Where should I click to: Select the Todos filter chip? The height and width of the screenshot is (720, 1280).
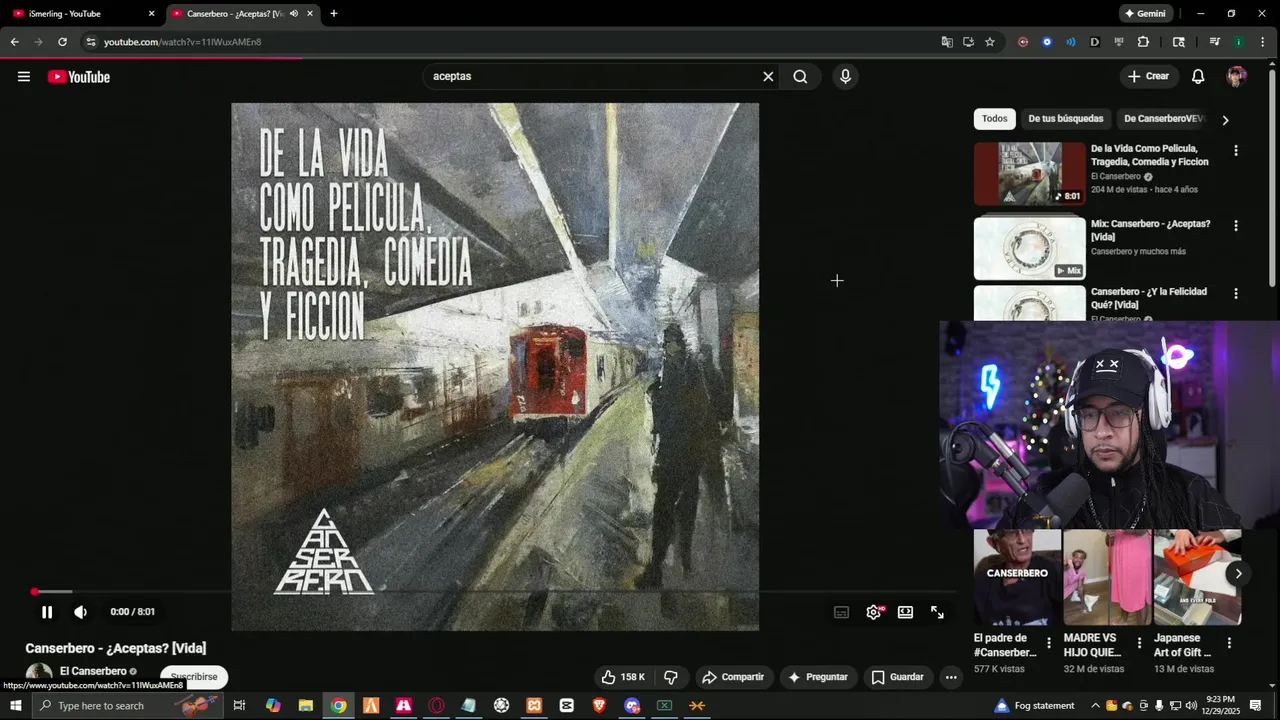pos(995,119)
